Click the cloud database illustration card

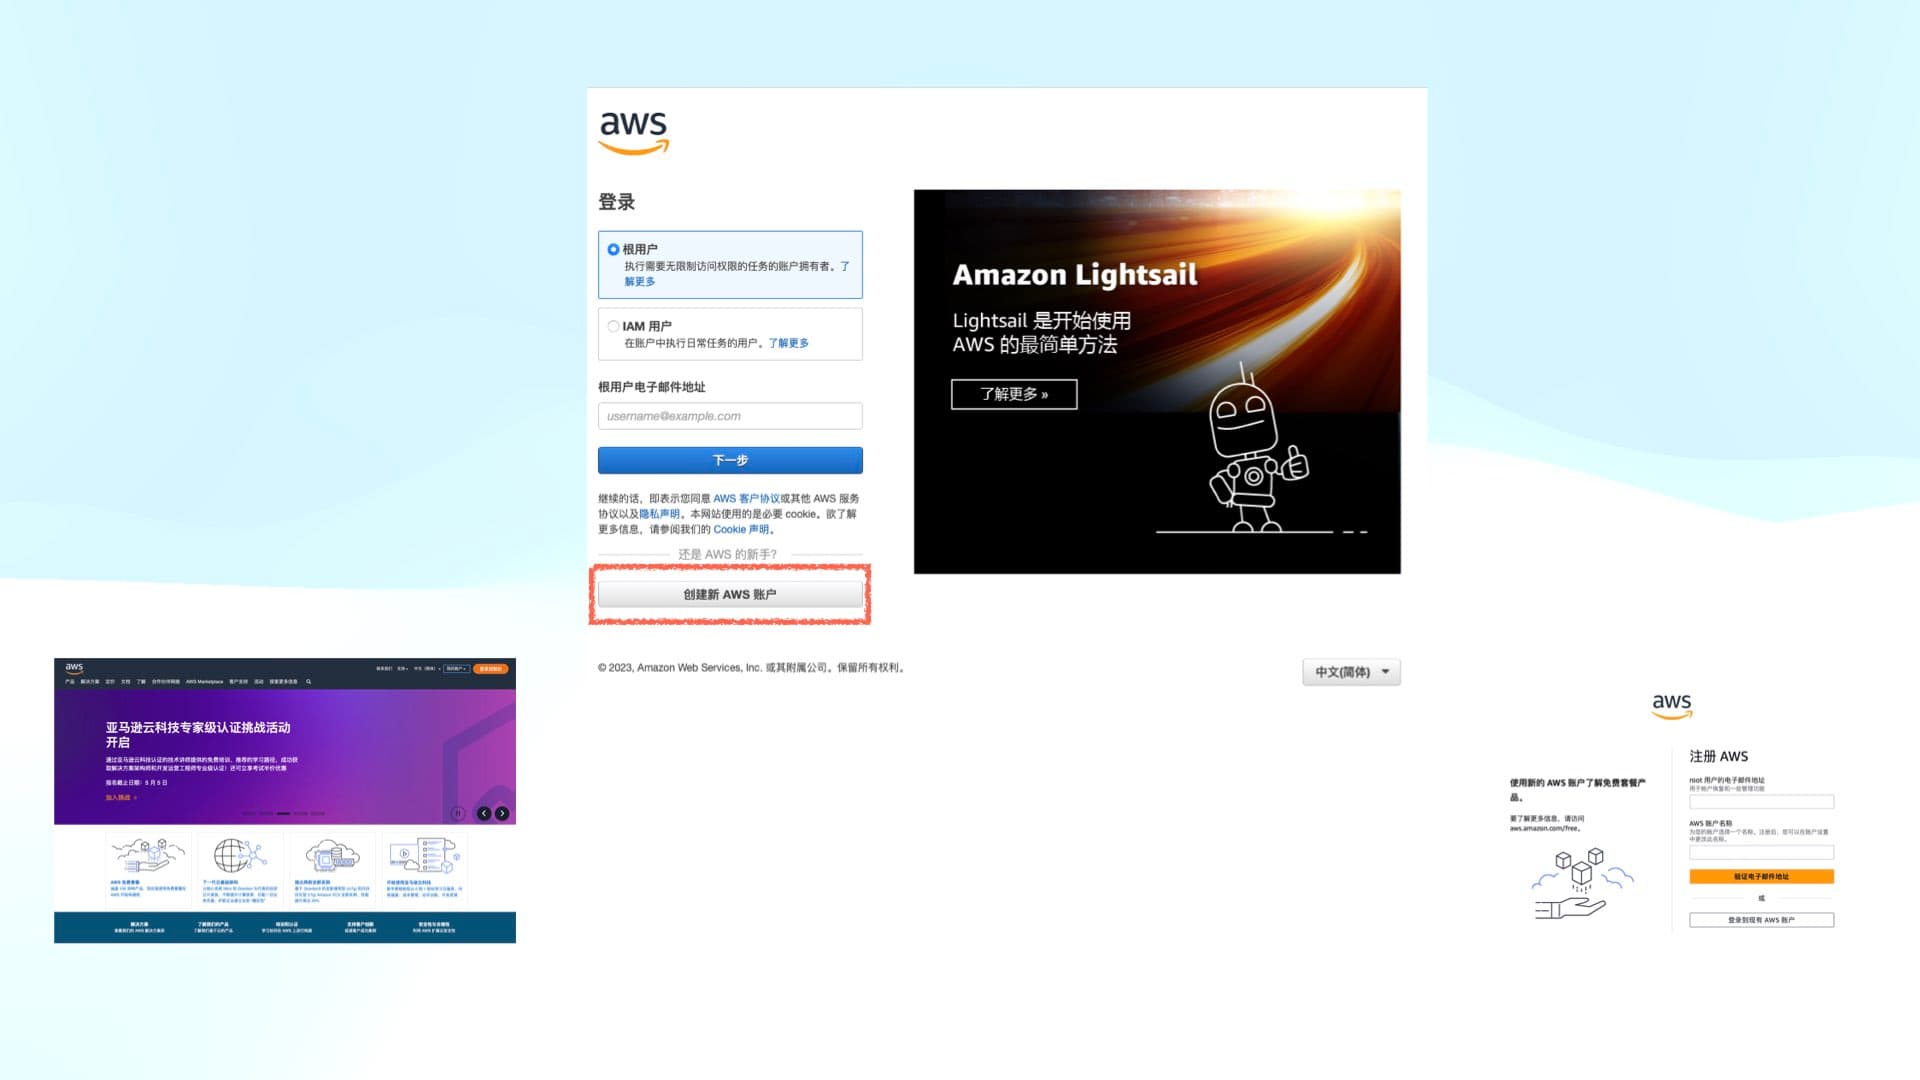(x=332, y=858)
